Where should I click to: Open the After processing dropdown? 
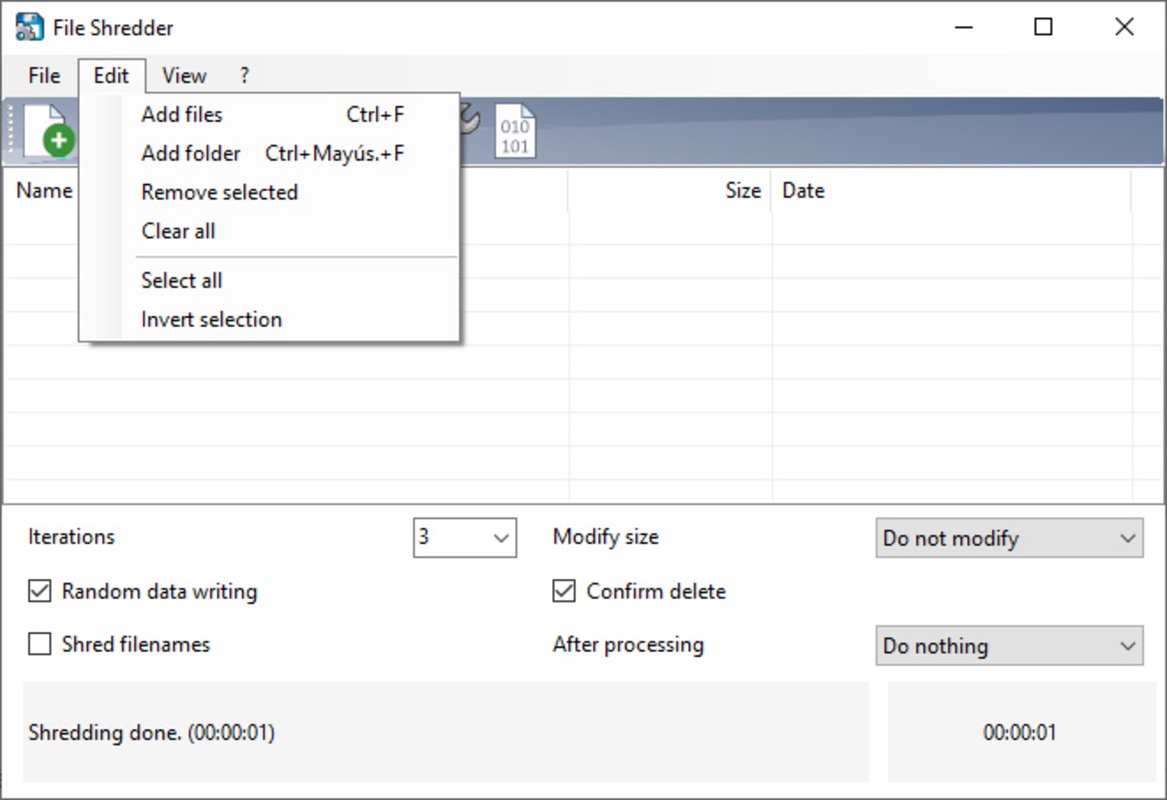click(x=1009, y=646)
